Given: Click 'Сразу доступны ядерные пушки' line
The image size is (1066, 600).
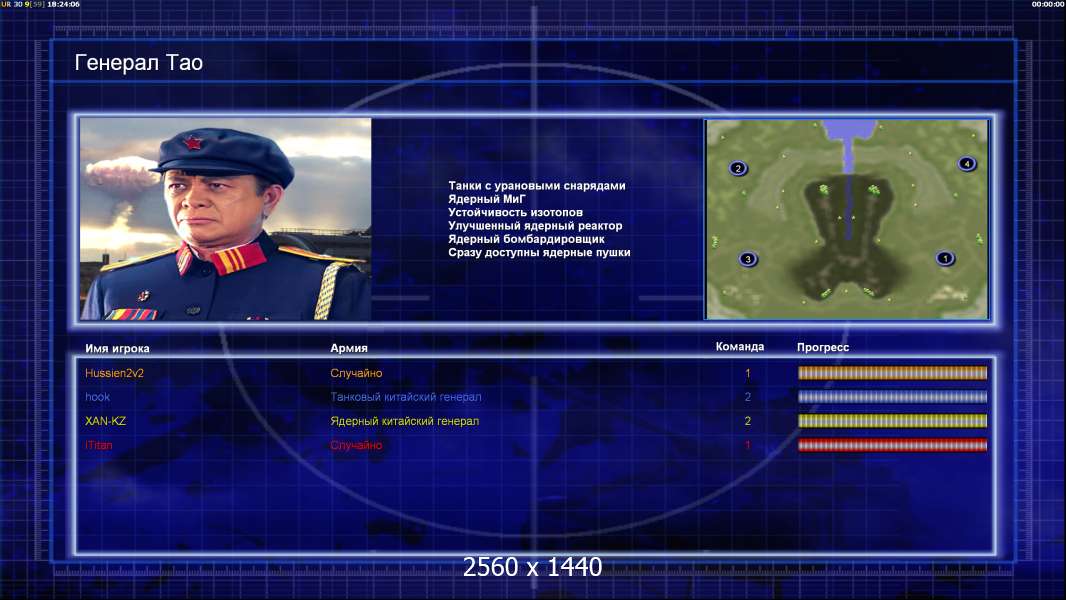Looking at the screenshot, I should point(539,252).
